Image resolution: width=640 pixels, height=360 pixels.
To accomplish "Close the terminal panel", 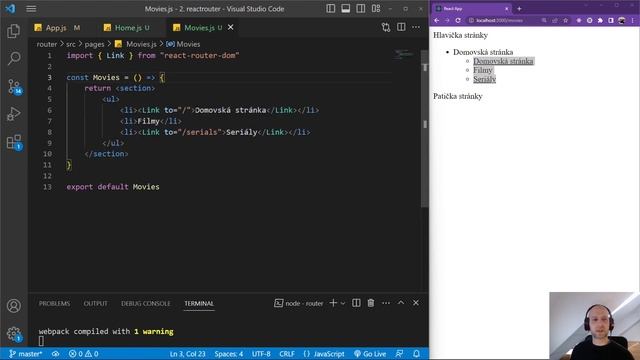I will [x=416, y=303].
